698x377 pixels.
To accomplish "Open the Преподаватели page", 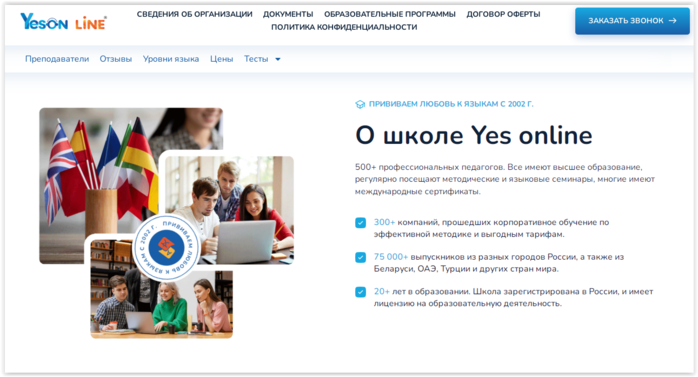I will [57, 59].
